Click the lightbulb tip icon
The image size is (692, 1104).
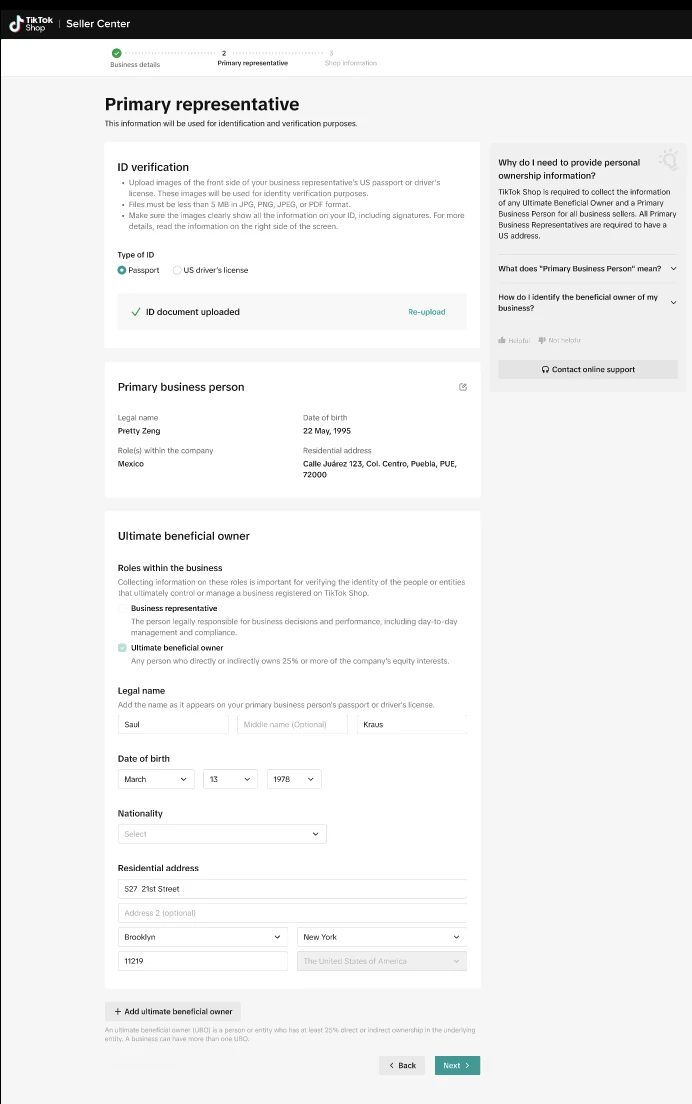[669, 160]
